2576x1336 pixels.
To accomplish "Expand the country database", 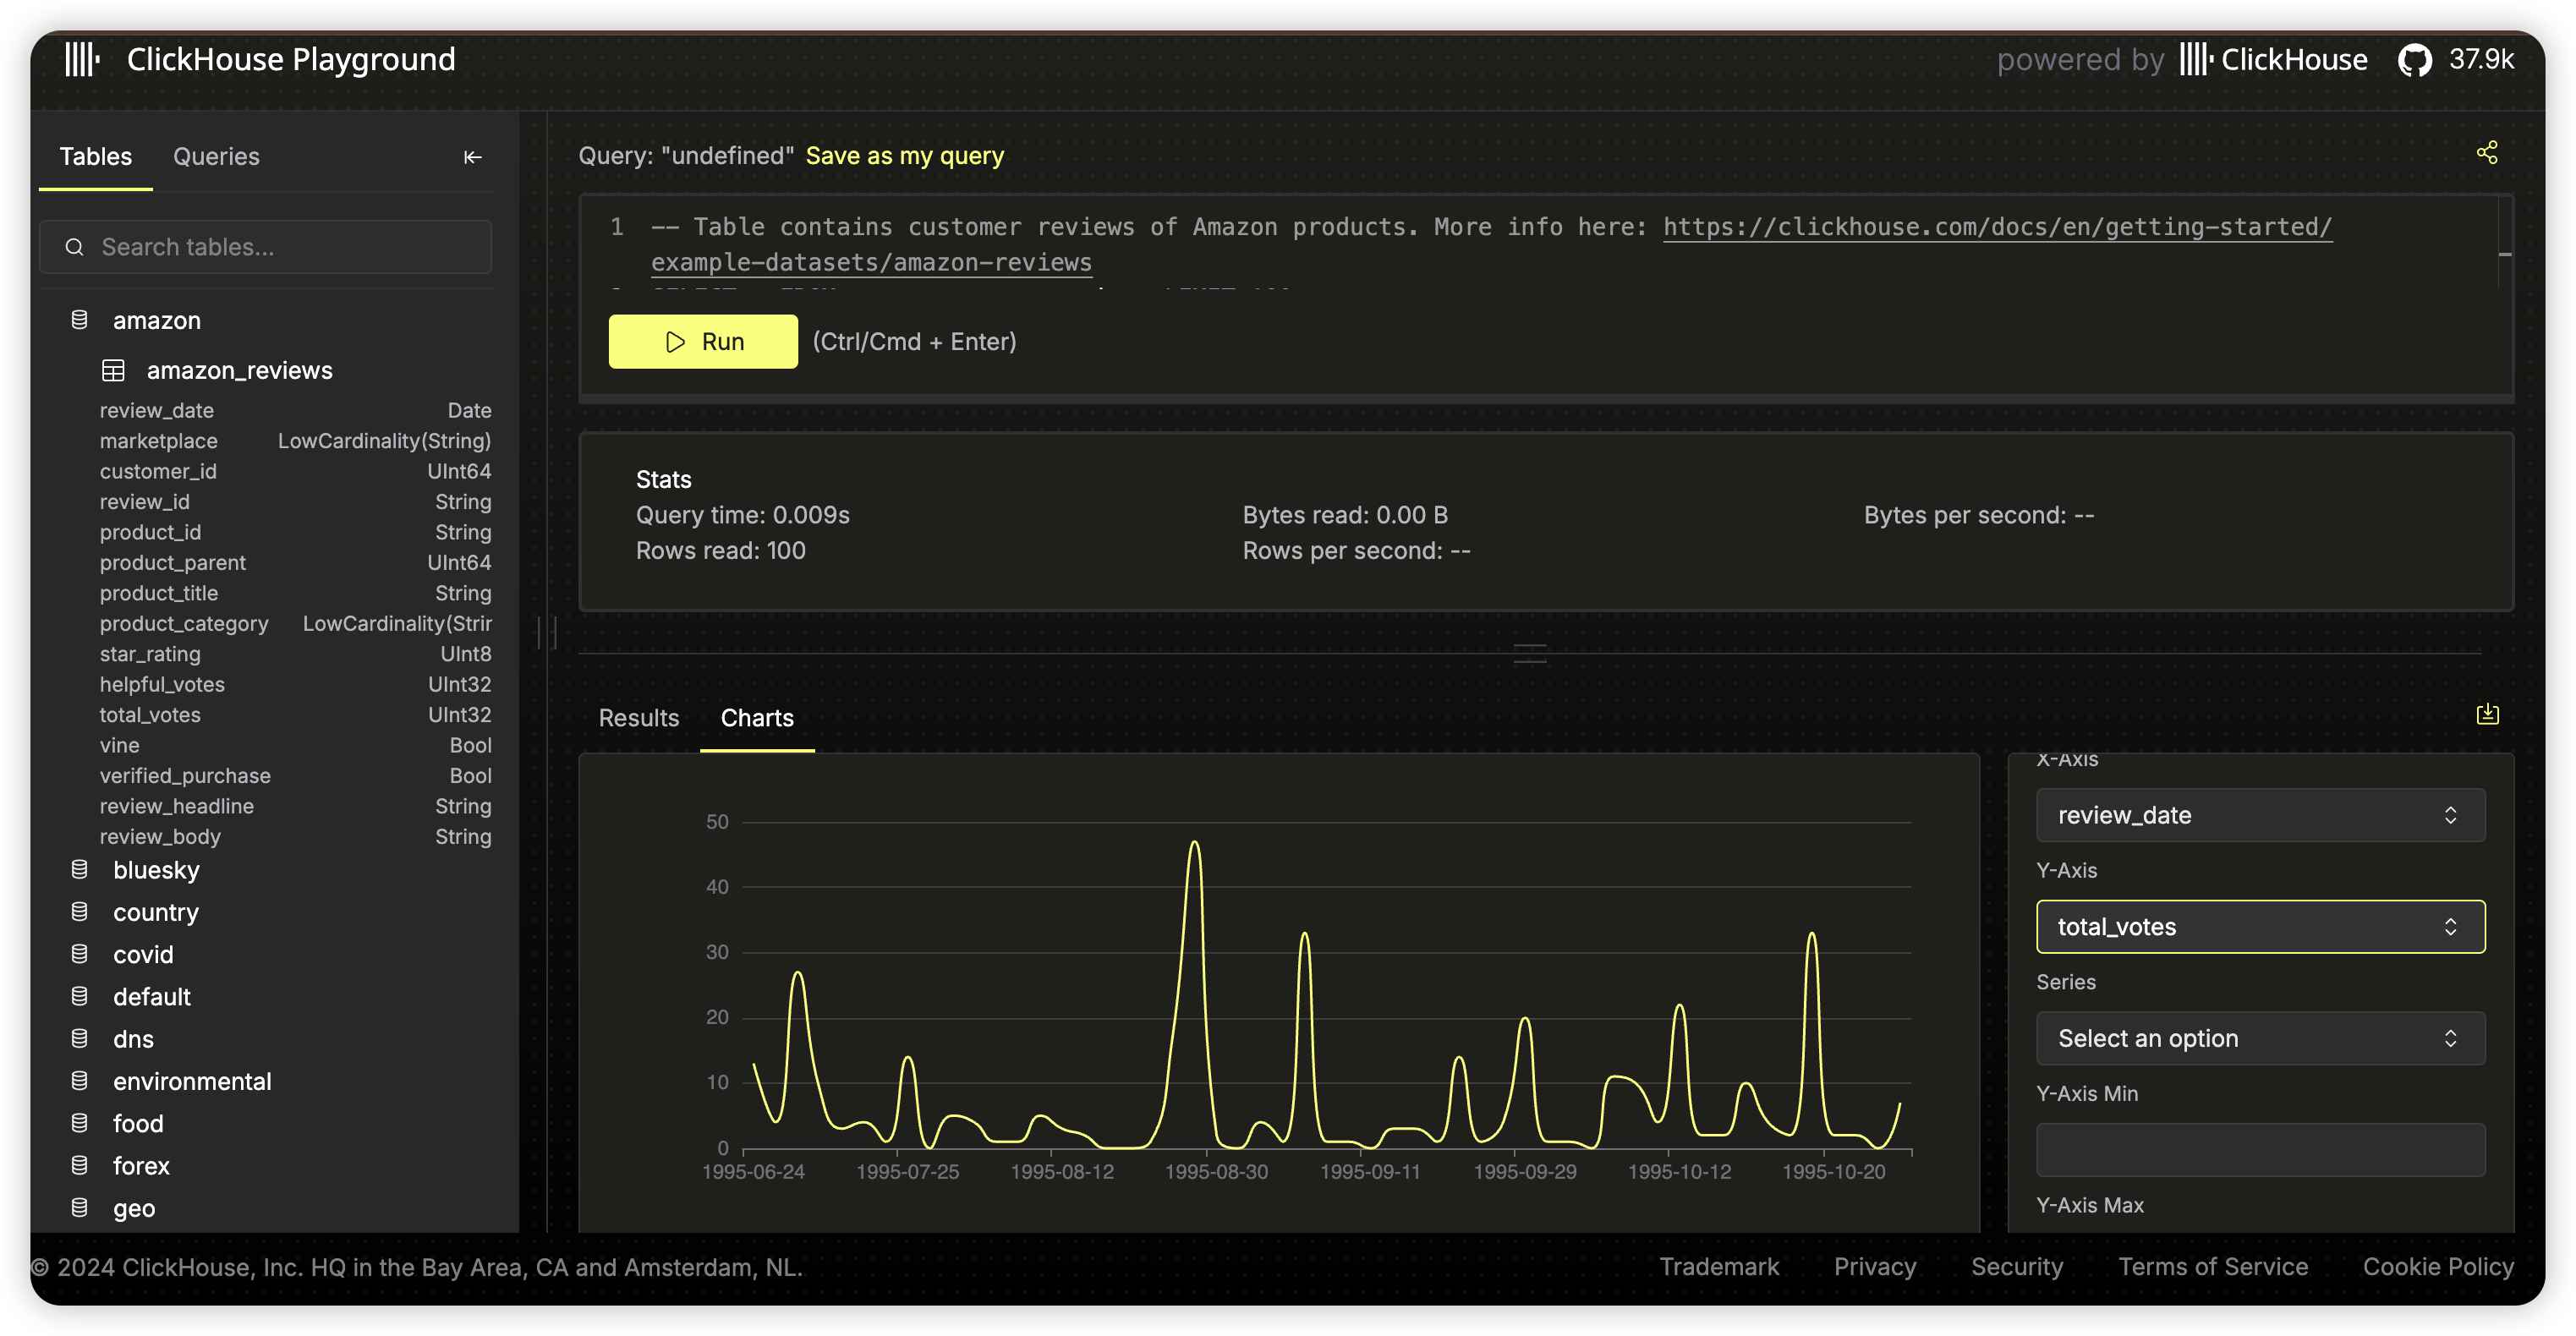I will (x=156, y=912).
